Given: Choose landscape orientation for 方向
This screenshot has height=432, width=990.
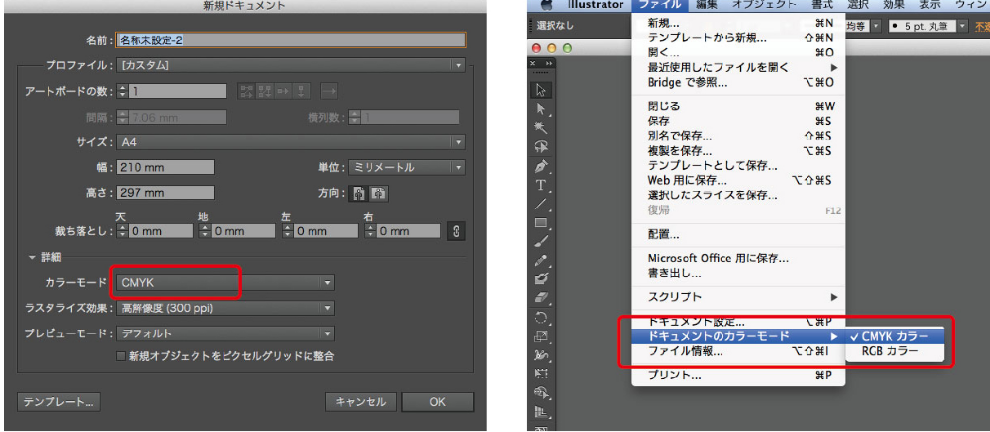Looking at the screenshot, I should [378, 193].
